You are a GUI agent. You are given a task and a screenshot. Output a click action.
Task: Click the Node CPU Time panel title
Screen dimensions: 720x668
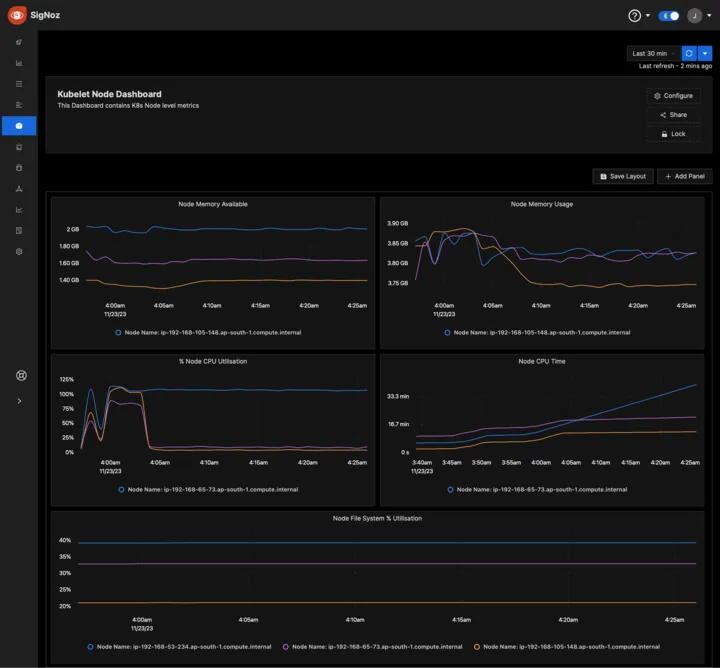point(542,361)
